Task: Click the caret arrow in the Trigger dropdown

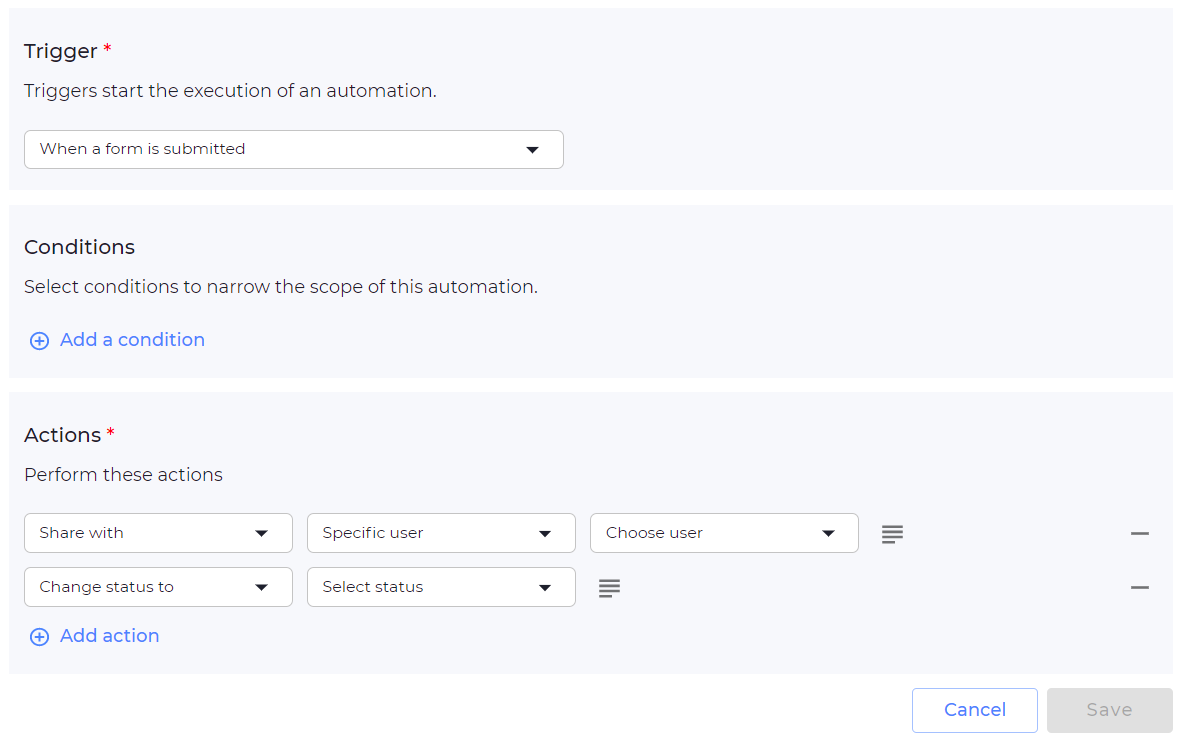Action: click(532, 150)
